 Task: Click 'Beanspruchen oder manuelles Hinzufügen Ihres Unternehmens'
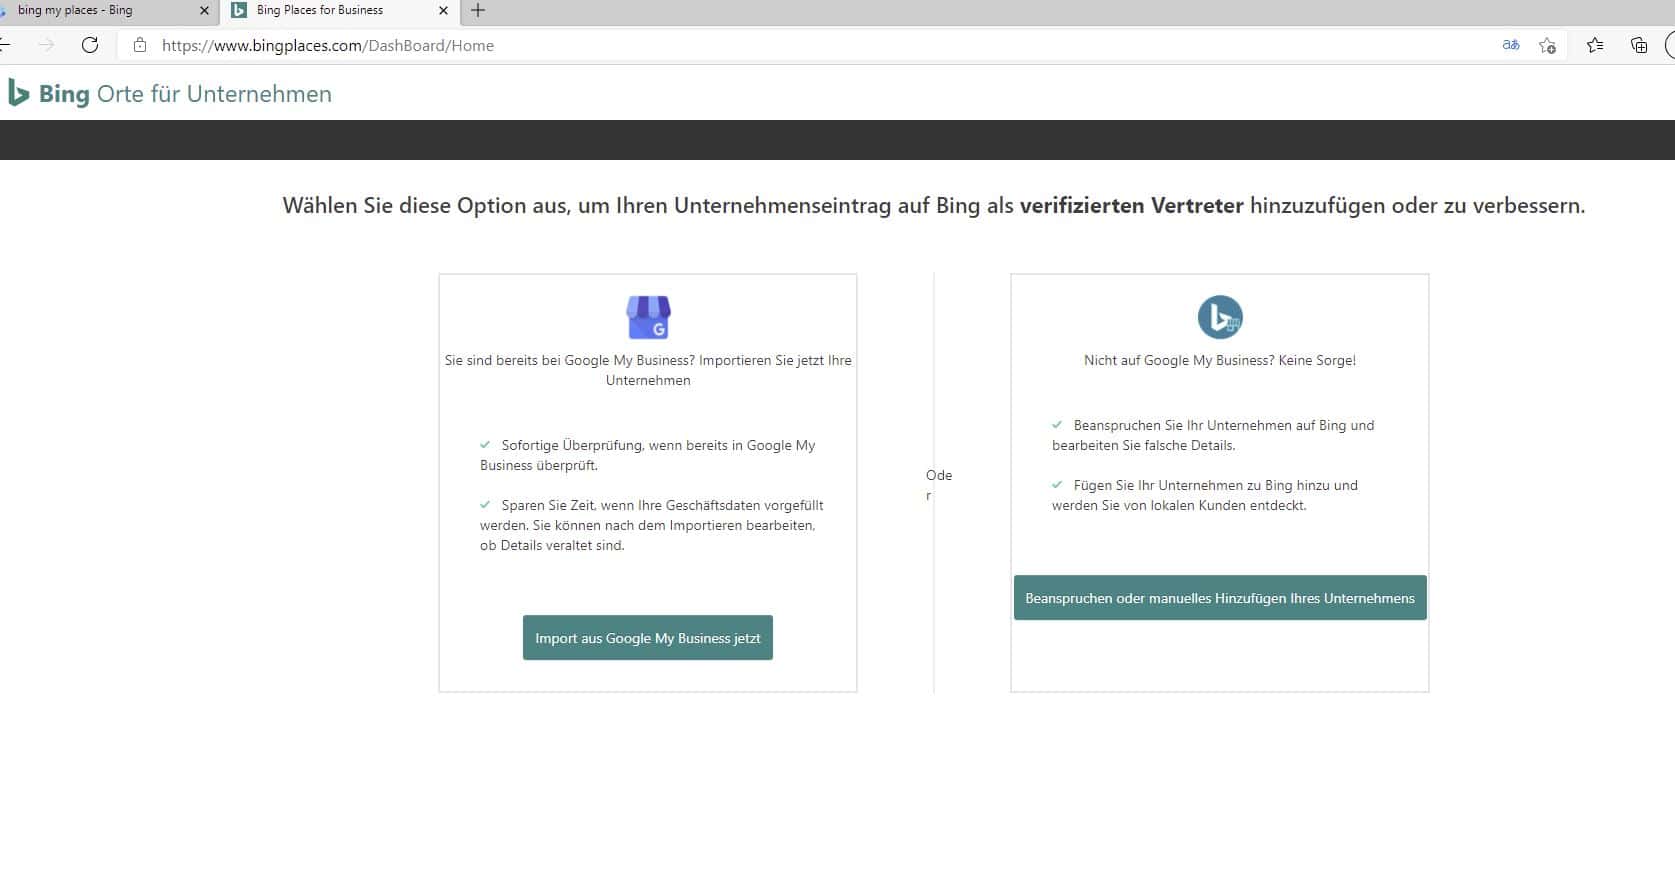pyautogui.click(x=1219, y=598)
